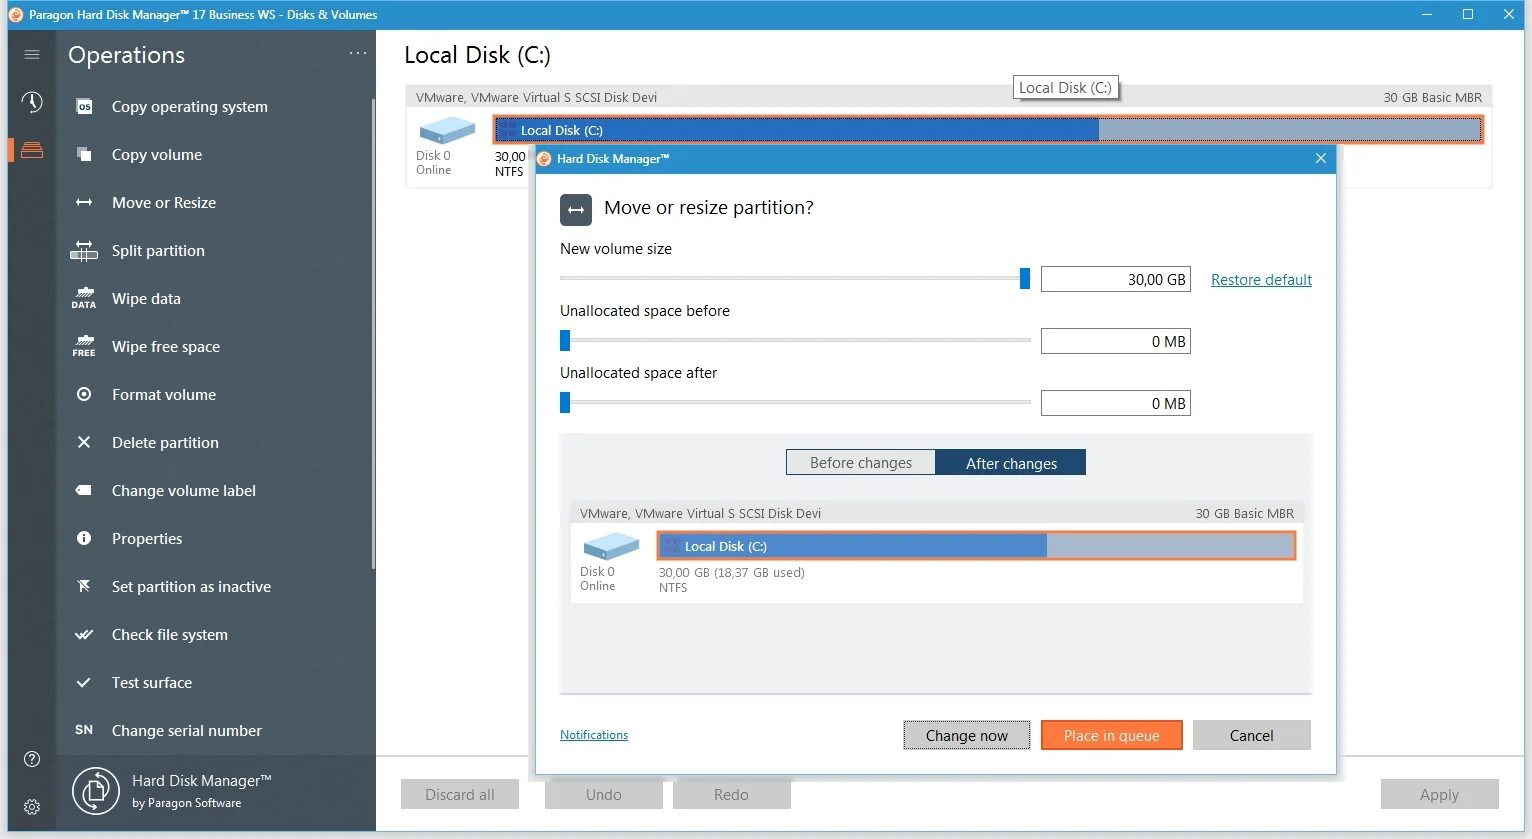Viewport: 1532px width, 839px height.
Task: Open the hamburger menu in the sidebar
Action: 32,54
